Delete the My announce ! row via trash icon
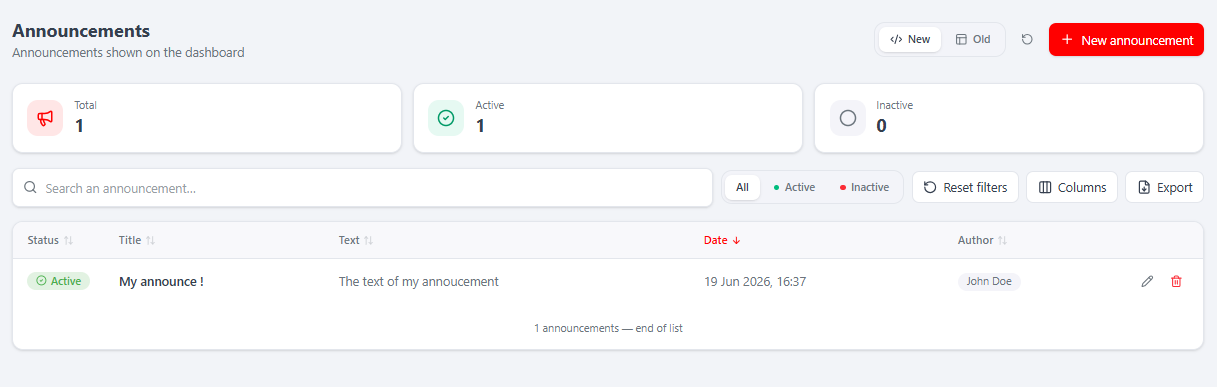This screenshot has height=387, width=1217. [1176, 282]
